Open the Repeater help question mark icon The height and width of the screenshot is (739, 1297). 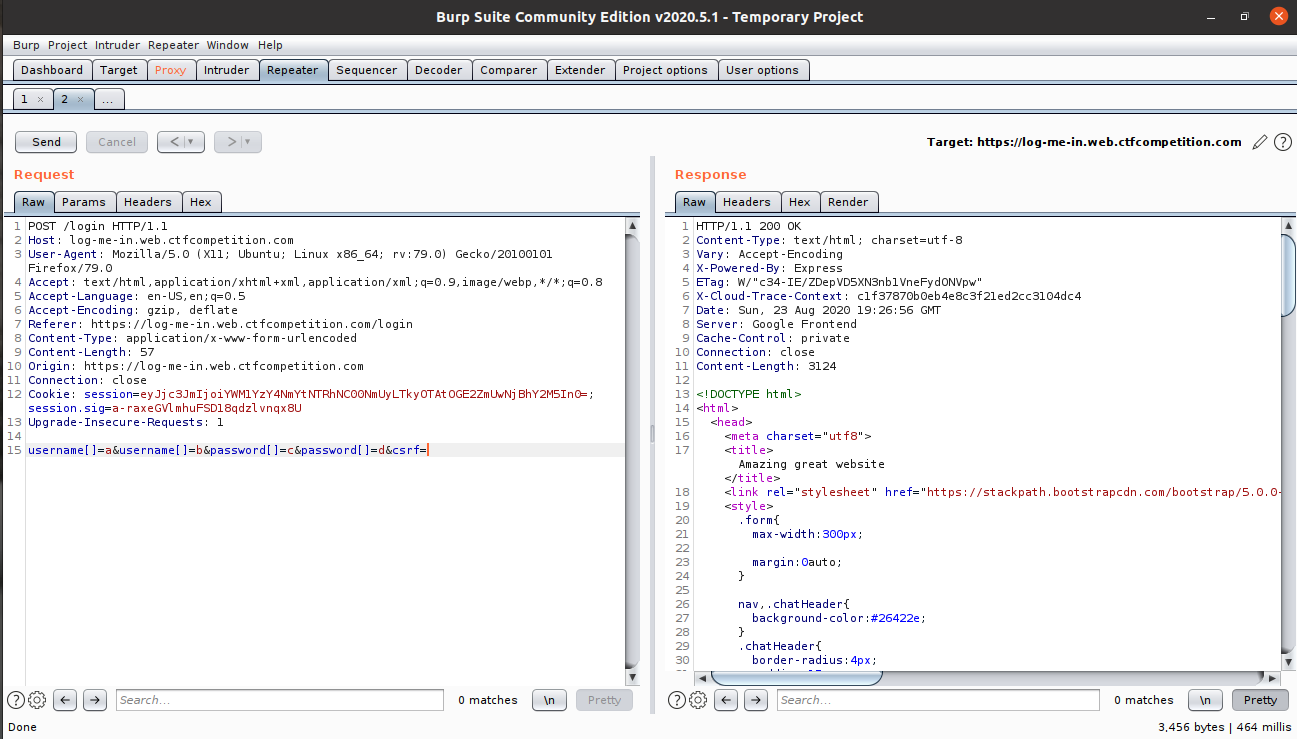1283,142
